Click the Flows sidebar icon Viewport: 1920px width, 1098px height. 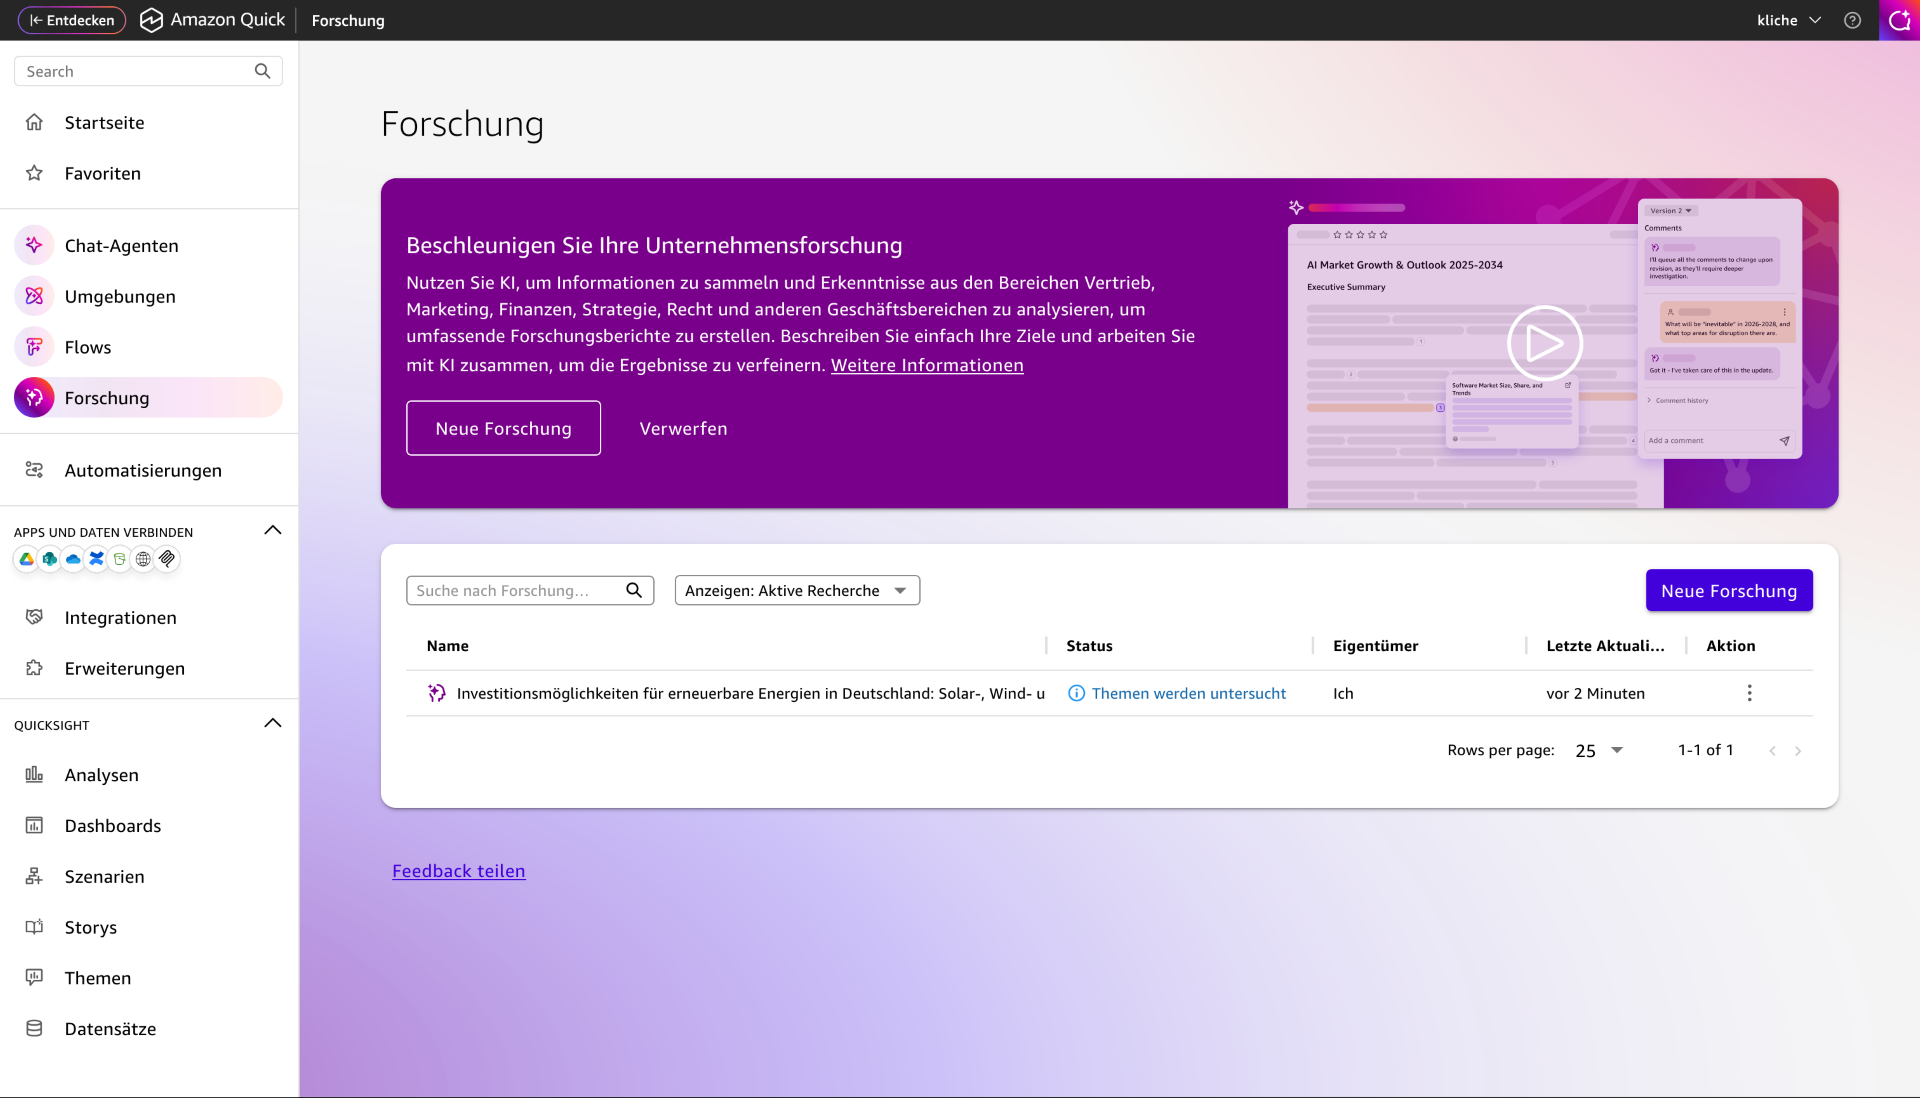(34, 347)
